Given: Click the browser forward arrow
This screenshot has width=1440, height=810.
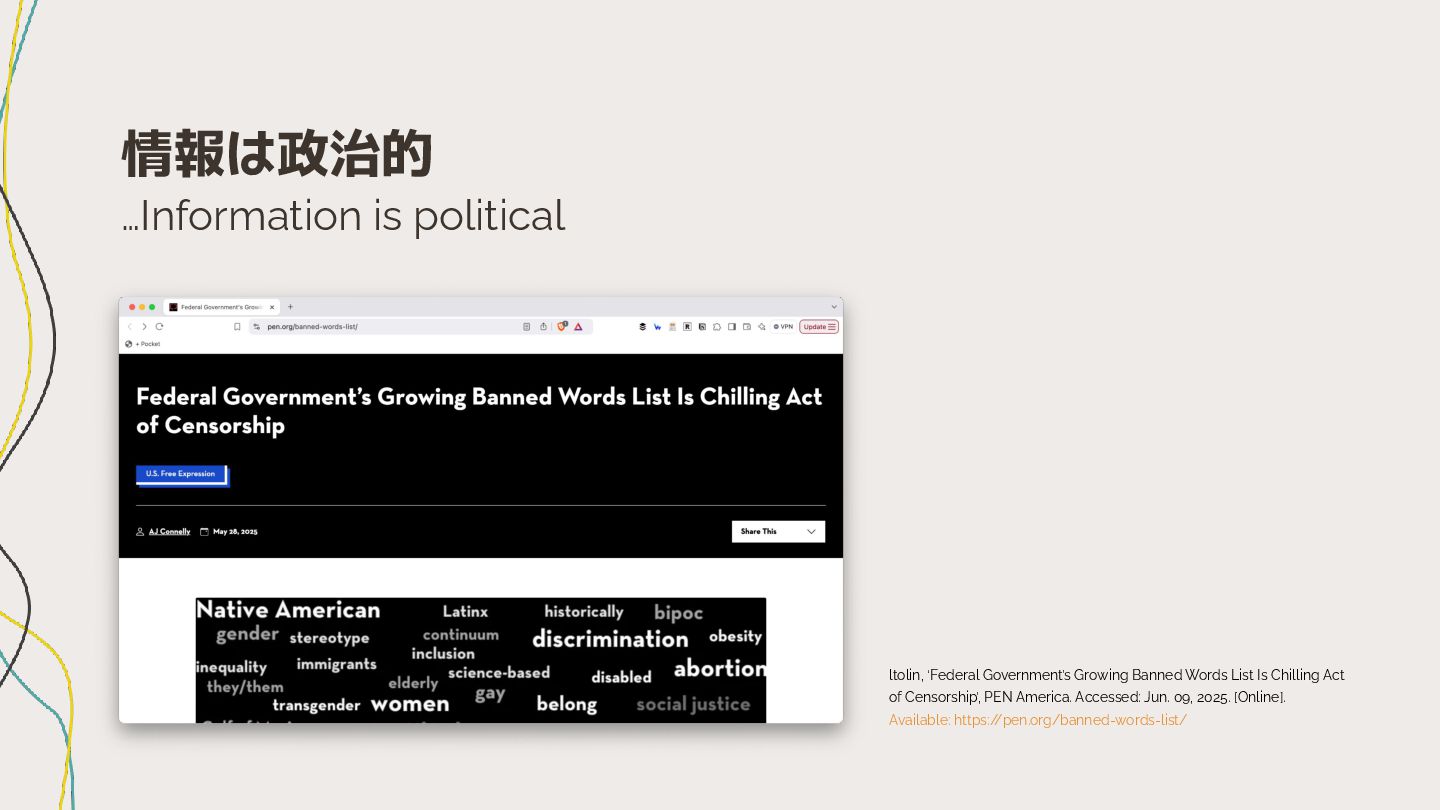Looking at the screenshot, I should pyautogui.click(x=144, y=327).
